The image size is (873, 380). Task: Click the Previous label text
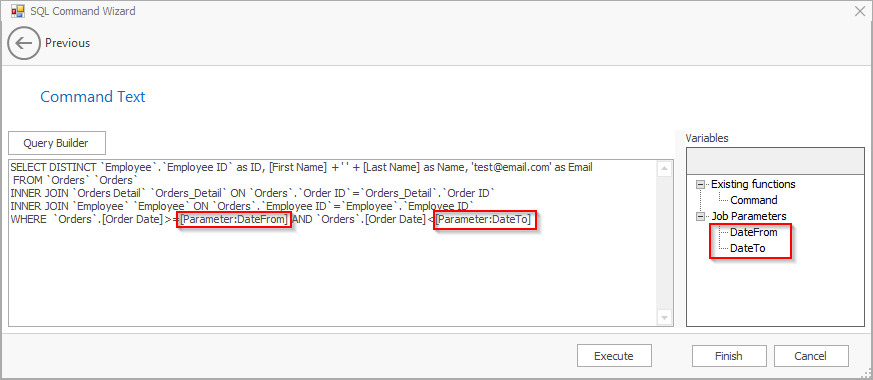click(x=67, y=43)
